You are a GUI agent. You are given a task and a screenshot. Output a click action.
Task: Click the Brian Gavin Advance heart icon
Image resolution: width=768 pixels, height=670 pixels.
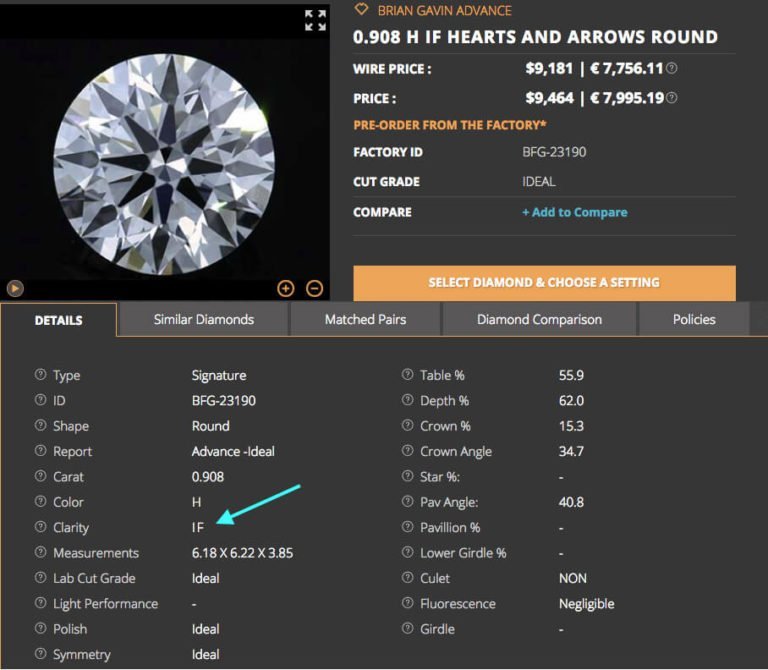tap(361, 9)
